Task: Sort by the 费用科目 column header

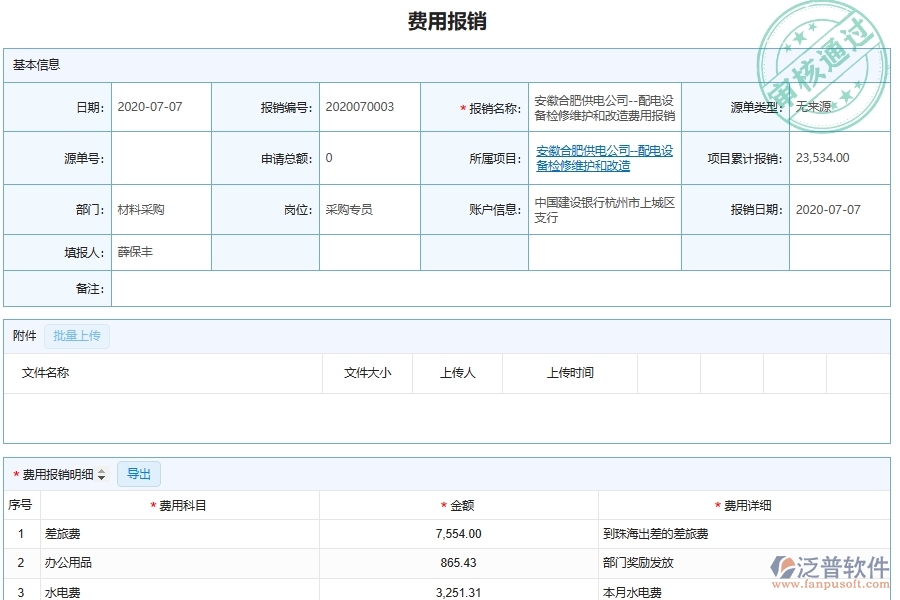Action: [186, 505]
